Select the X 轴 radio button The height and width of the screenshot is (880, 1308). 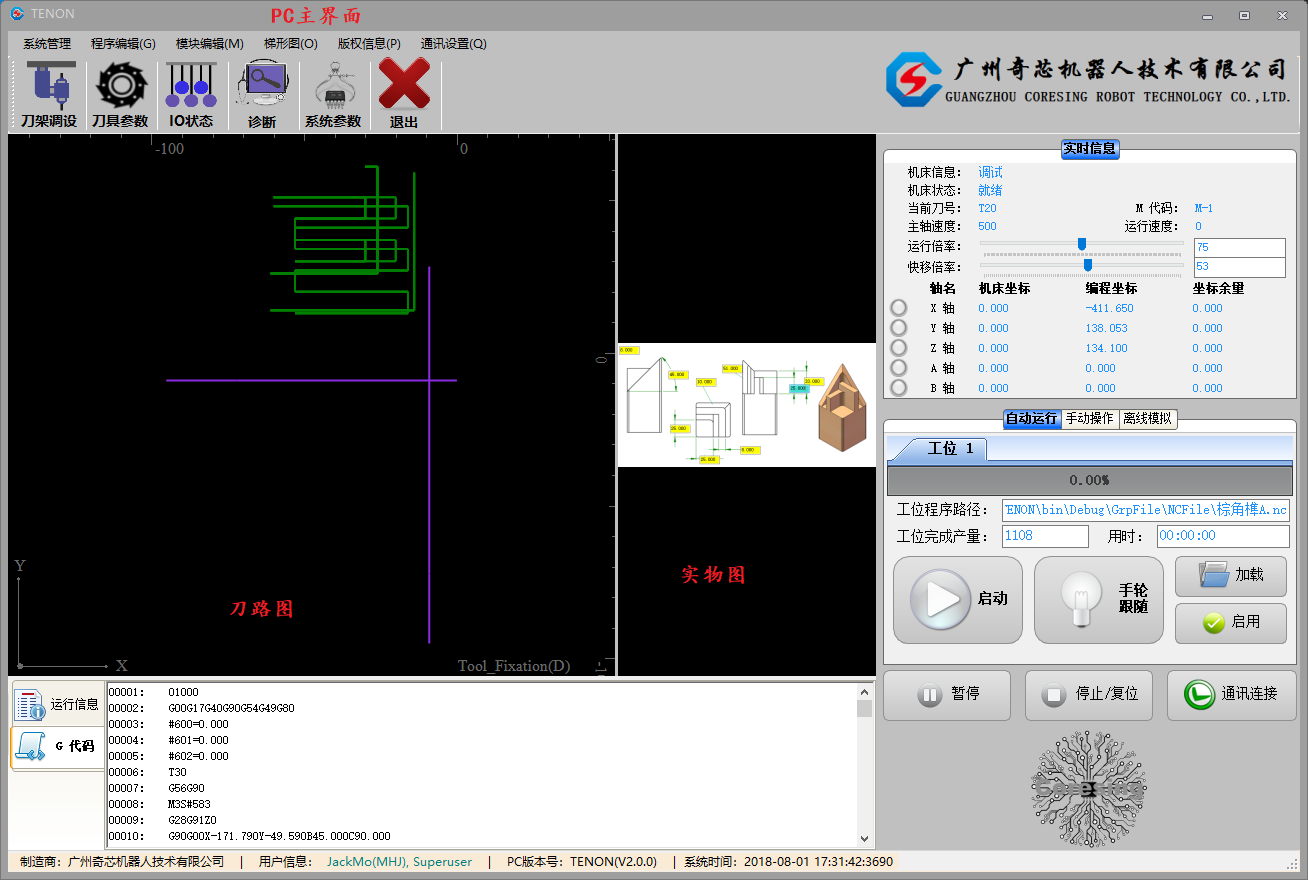tap(899, 308)
